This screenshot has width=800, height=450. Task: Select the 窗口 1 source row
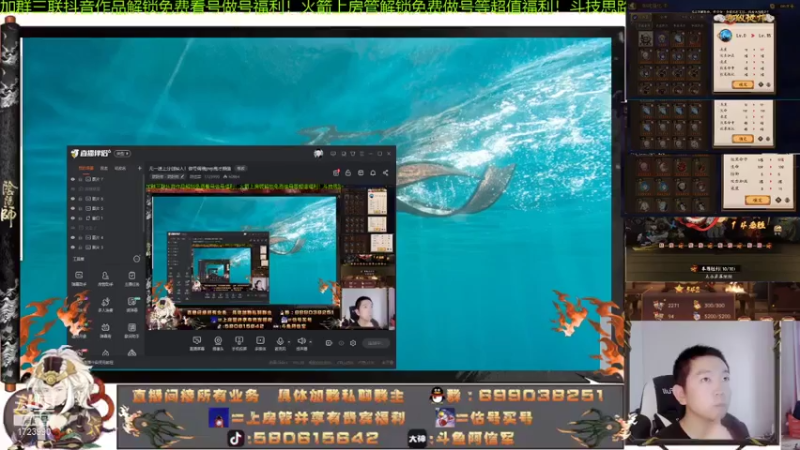[106, 218]
